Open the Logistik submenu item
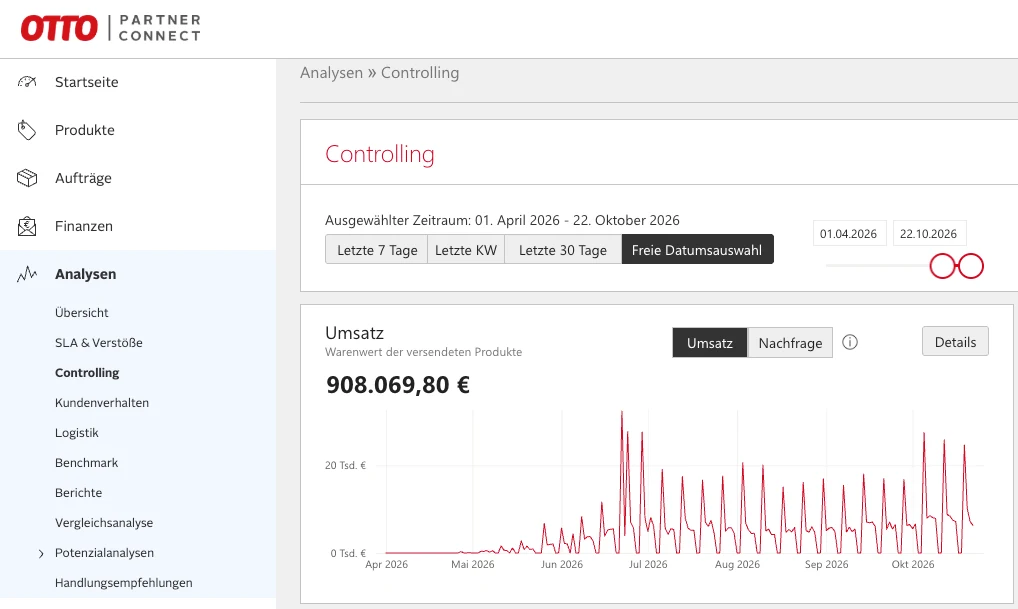The width and height of the screenshot is (1018, 609). point(77,432)
